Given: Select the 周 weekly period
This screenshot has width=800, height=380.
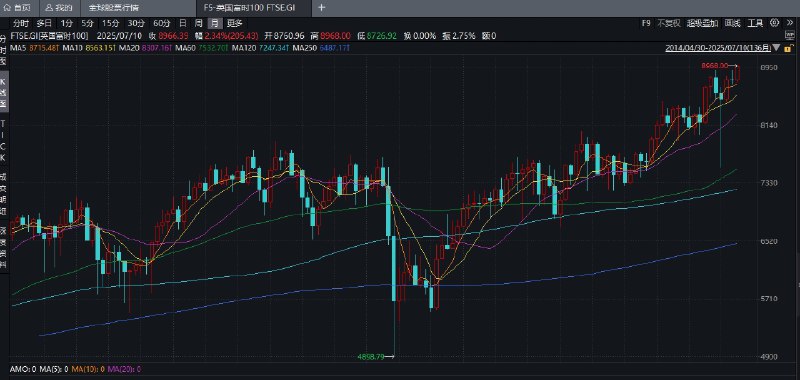Looking at the screenshot, I should point(198,23).
